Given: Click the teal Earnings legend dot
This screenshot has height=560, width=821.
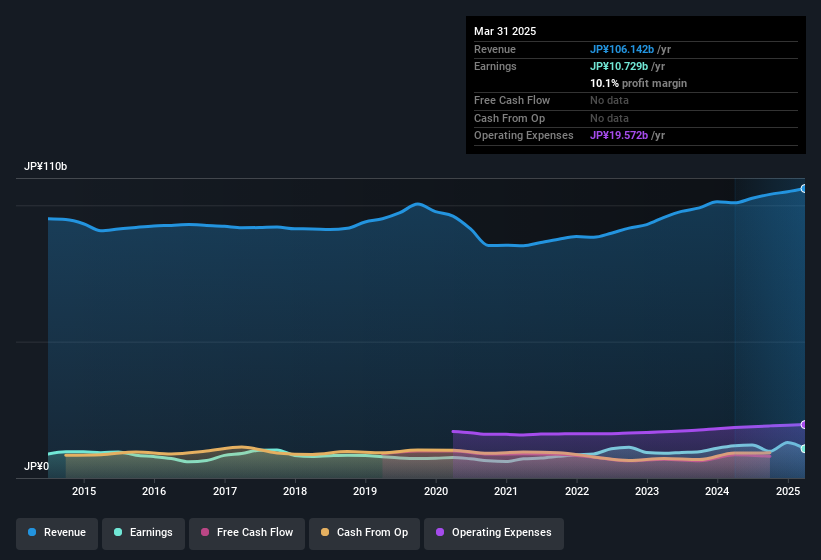Looking at the screenshot, I should pyautogui.click(x=118, y=532).
